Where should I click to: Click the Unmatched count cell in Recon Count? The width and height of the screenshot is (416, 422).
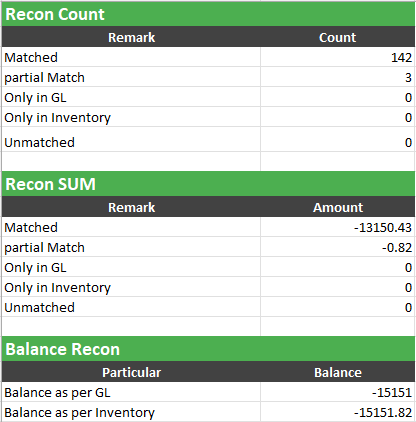(x=337, y=139)
